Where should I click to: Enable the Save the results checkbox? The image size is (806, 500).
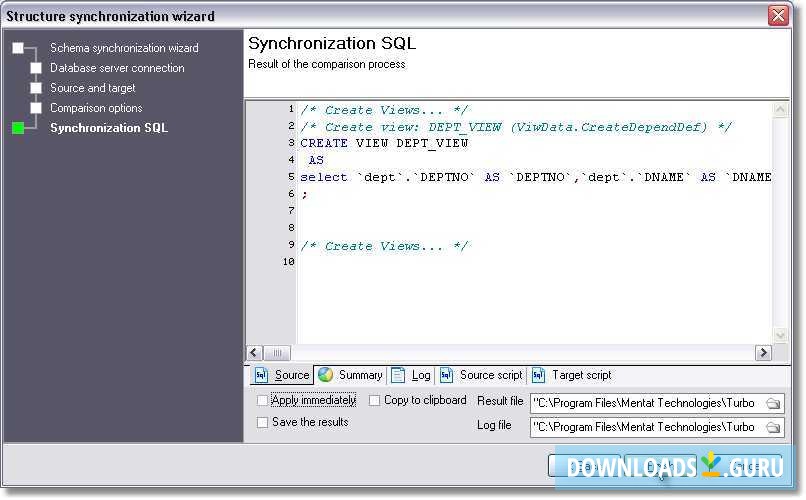262,422
